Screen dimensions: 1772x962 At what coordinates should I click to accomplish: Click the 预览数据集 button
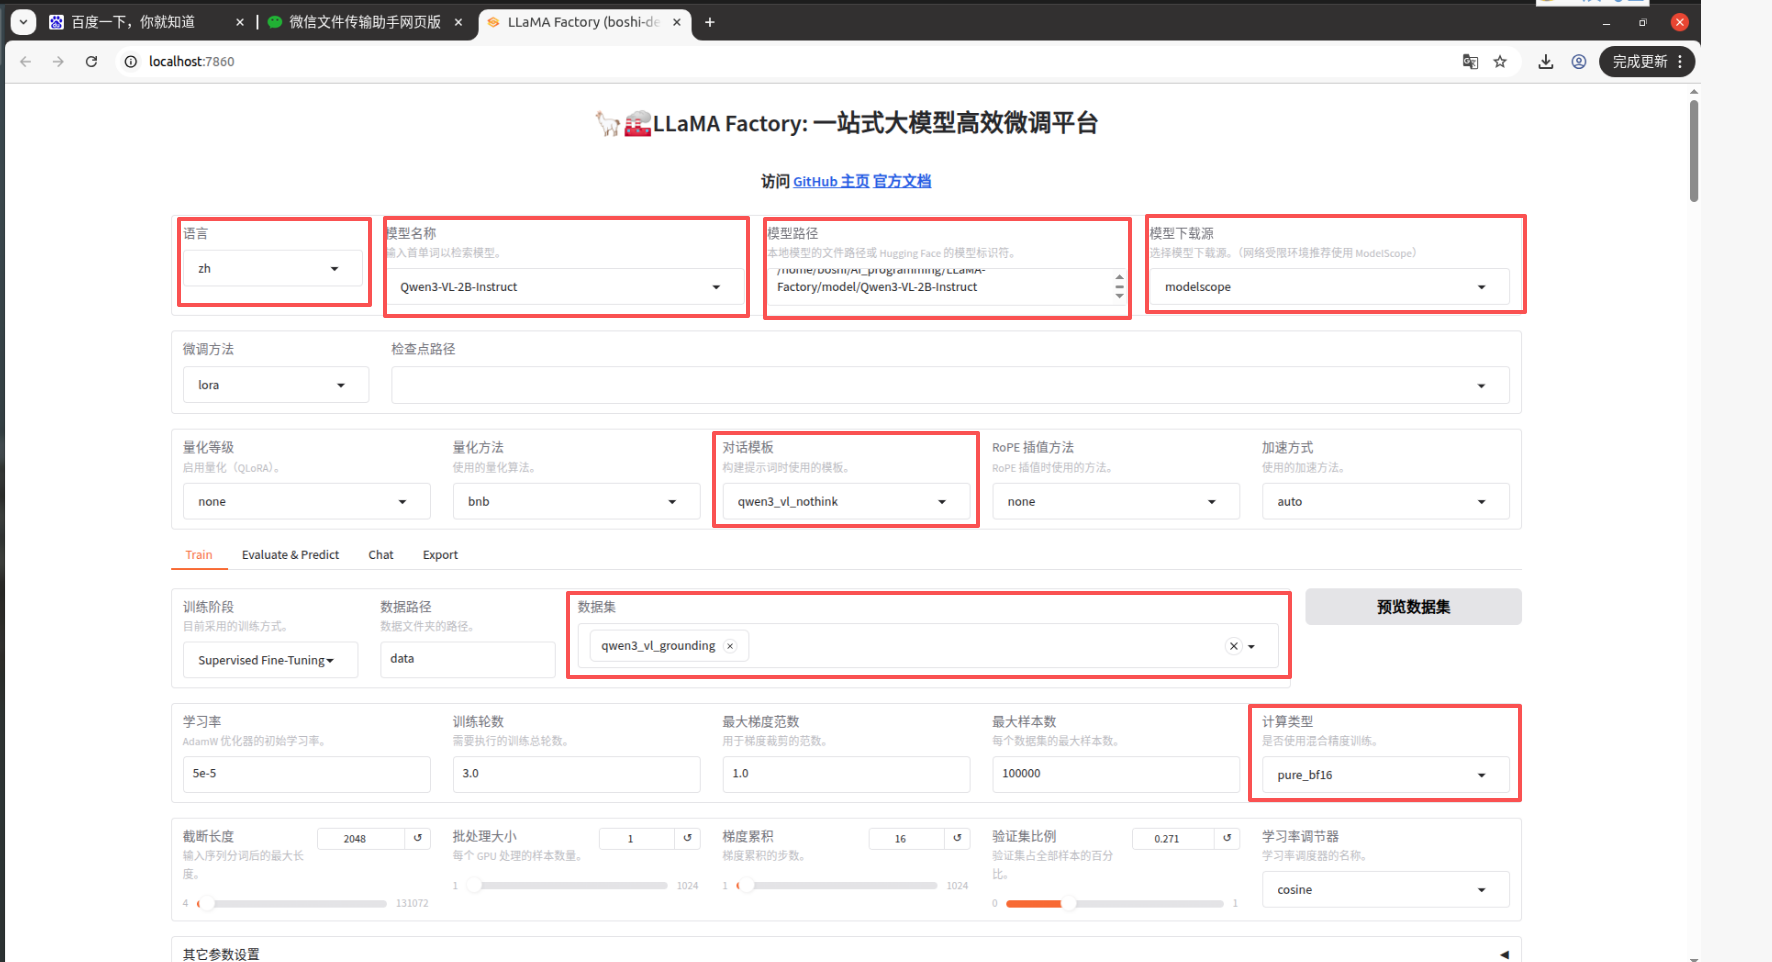click(x=1413, y=607)
